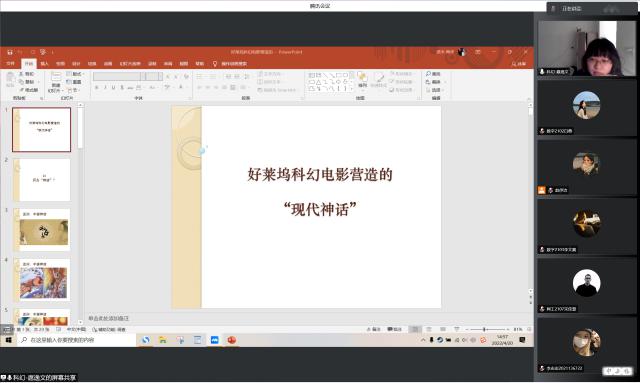Expand 形状填充 shape fill dropdown
640x383 pixels.
pyautogui.click(x=402, y=74)
